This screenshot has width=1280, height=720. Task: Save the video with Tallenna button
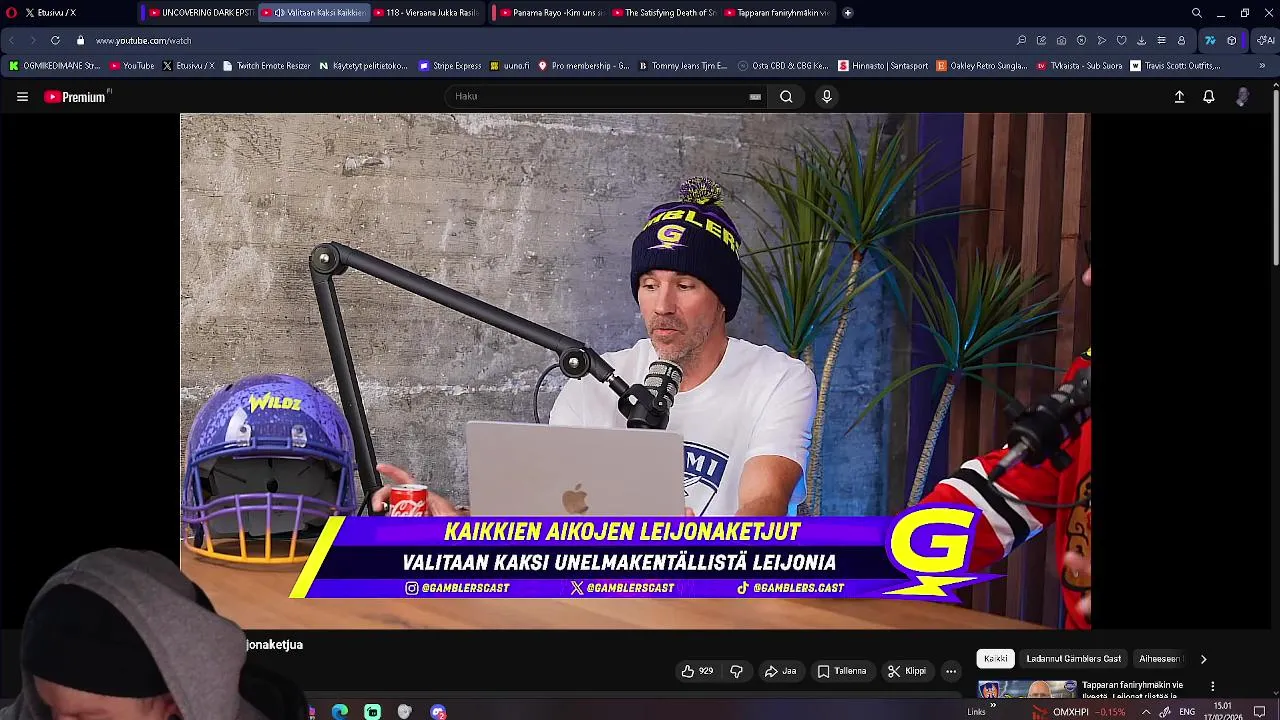coord(842,671)
